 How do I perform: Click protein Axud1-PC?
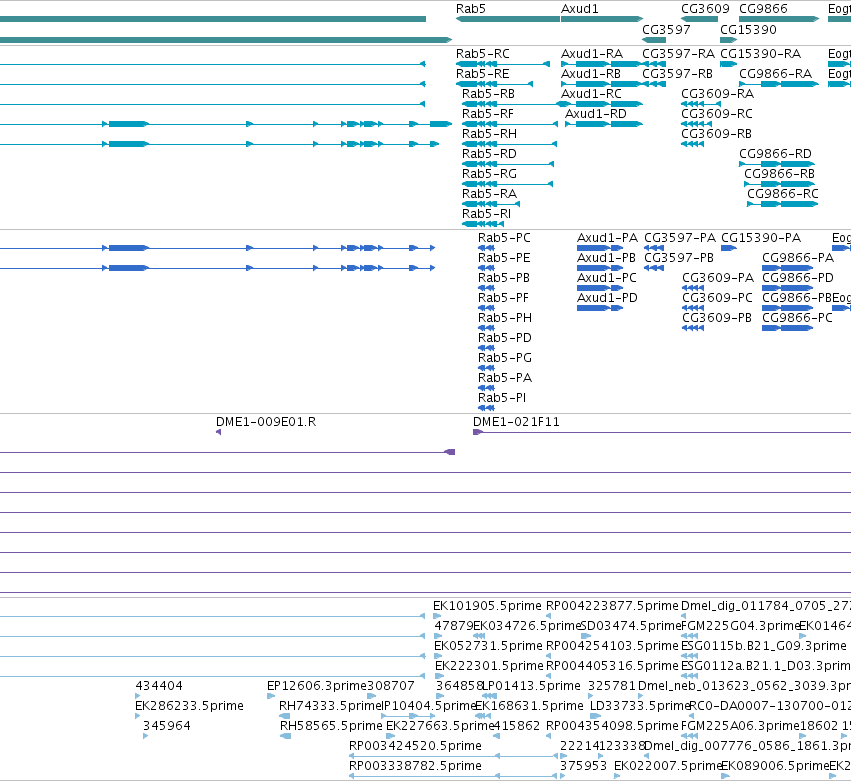[607, 278]
